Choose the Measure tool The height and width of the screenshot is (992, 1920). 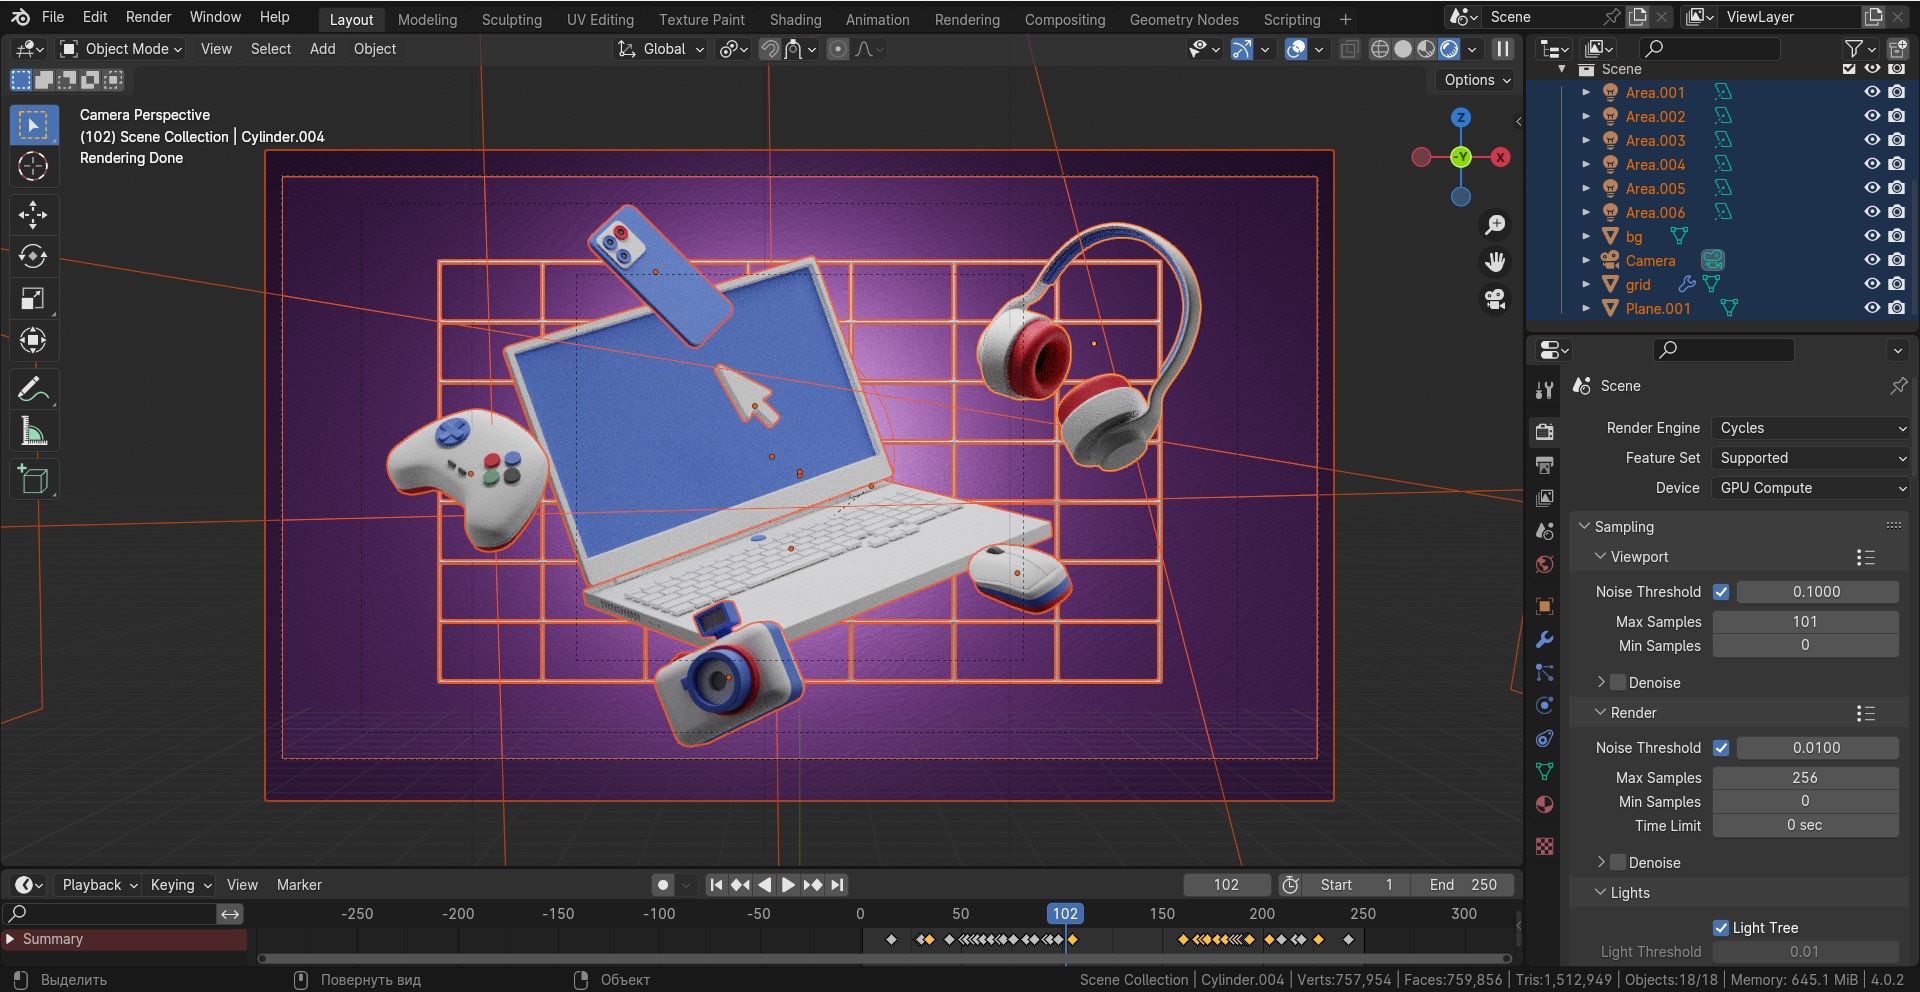(33, 432)
